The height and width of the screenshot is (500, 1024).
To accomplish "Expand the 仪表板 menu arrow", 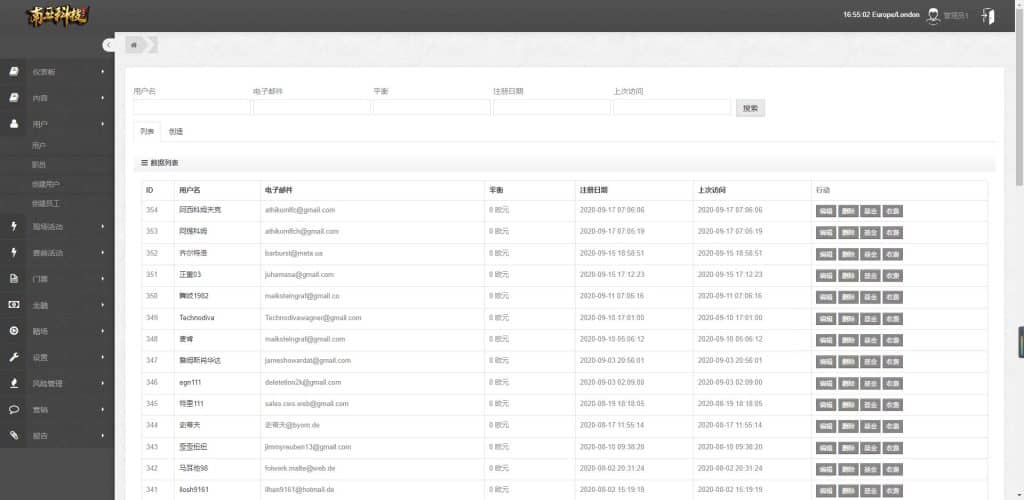I will click(103, 71).
